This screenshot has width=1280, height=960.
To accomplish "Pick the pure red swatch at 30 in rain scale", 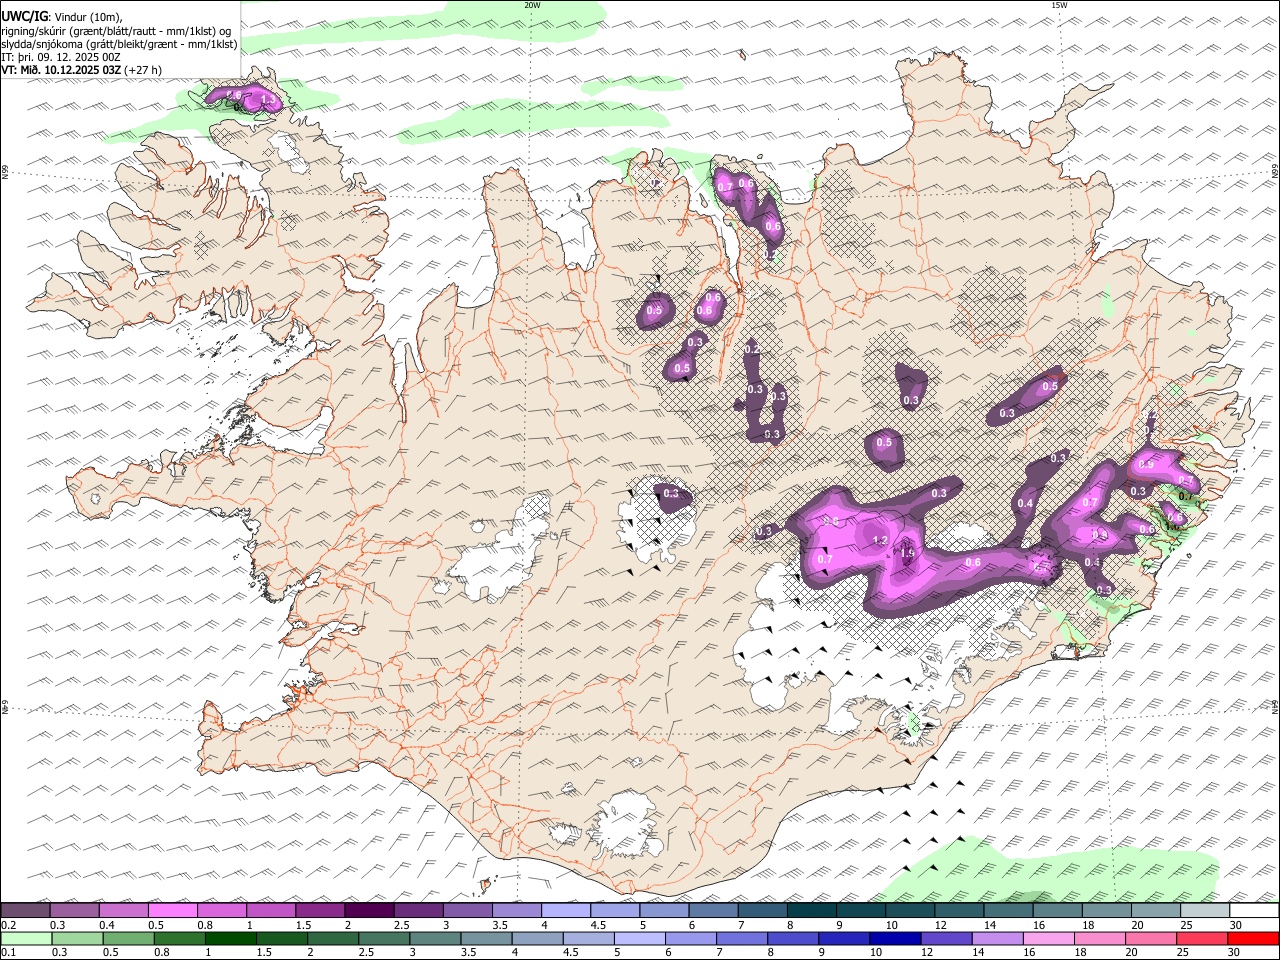I will coord(1254,937).
